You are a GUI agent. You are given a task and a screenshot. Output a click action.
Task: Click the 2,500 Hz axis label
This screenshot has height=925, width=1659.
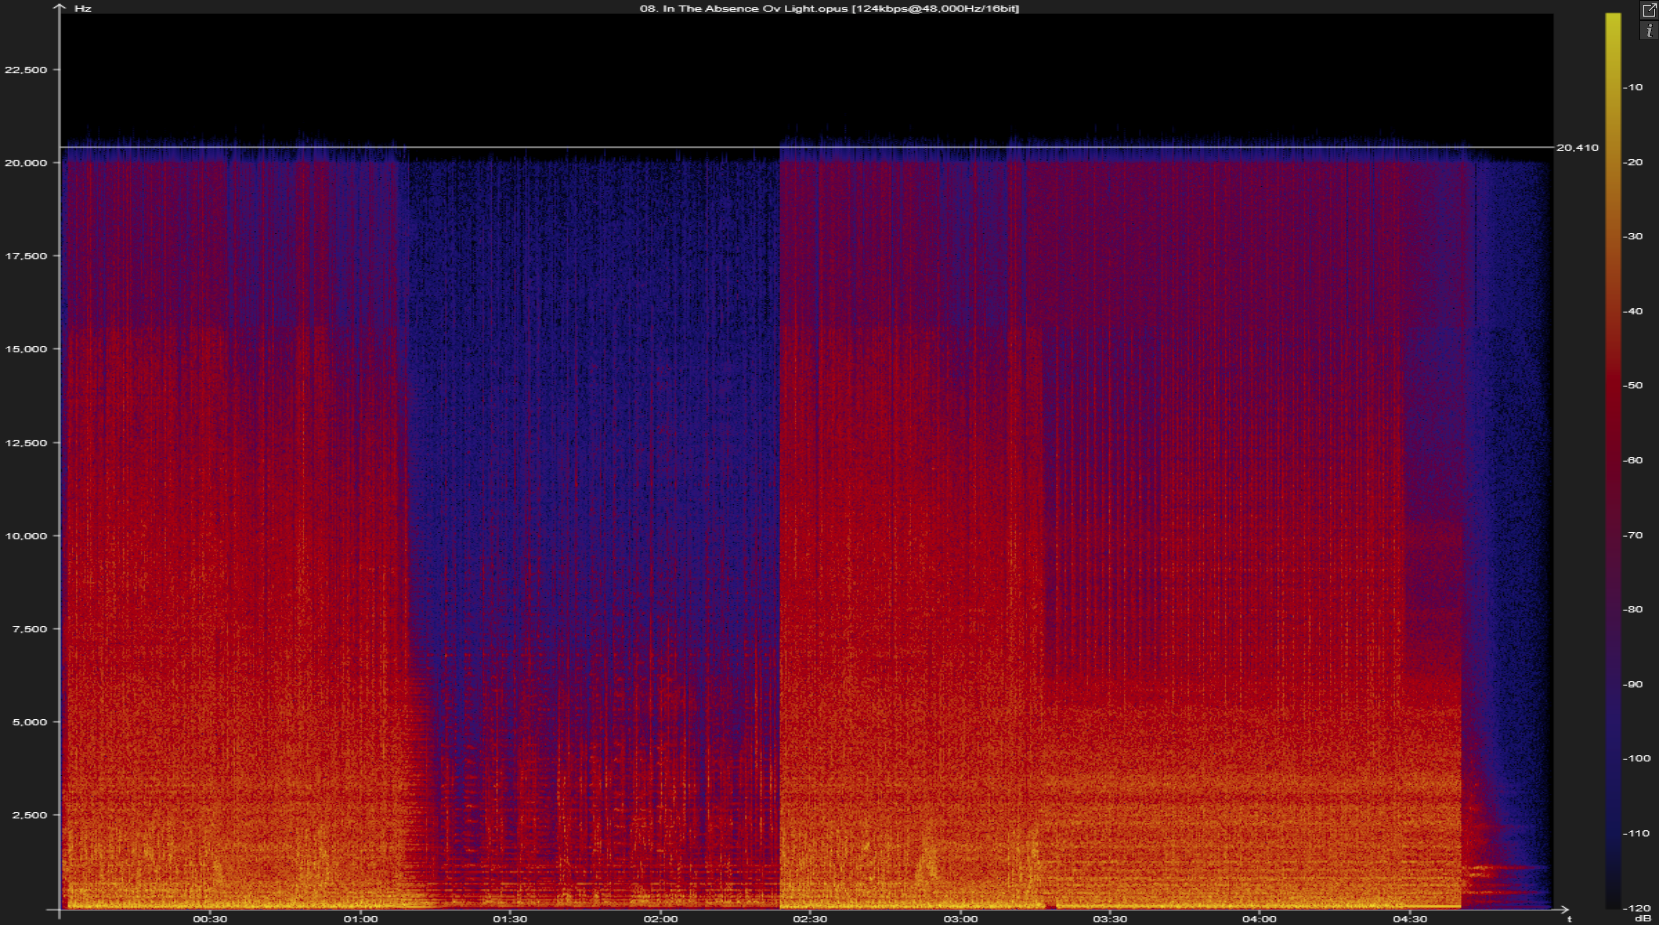(29, 815)
